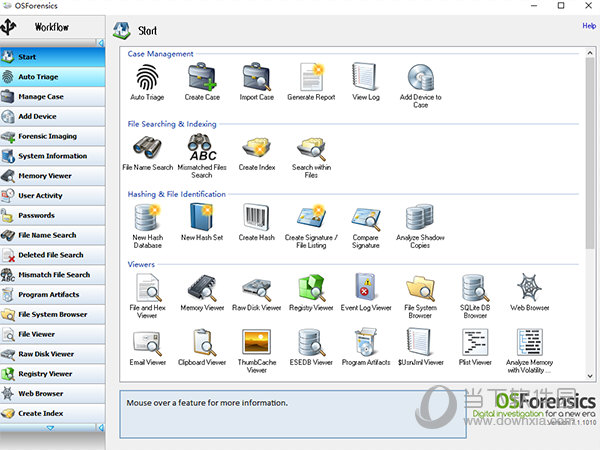Open Create Index in sidebar
The width and height of the screenshot is (600, 450).
[x=52, y=413]
